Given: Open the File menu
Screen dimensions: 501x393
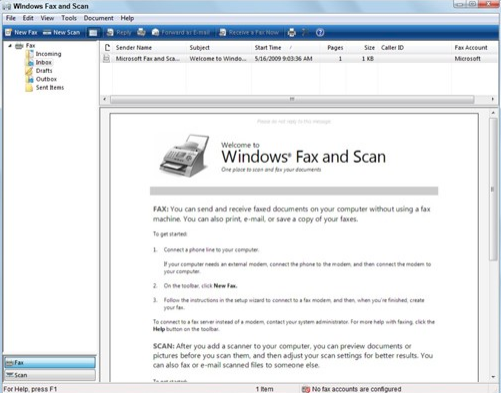Looking at the screenshot, I should click(11, 18).
